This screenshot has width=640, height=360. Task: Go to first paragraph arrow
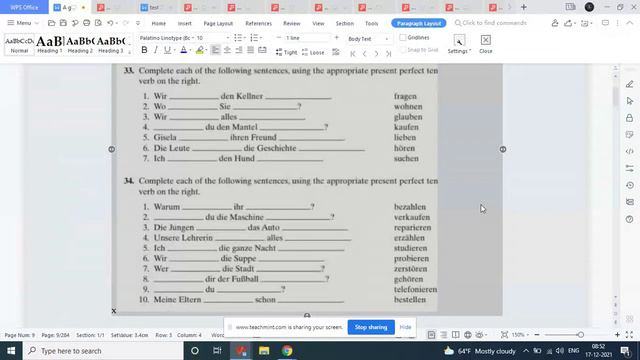point(353,53)
